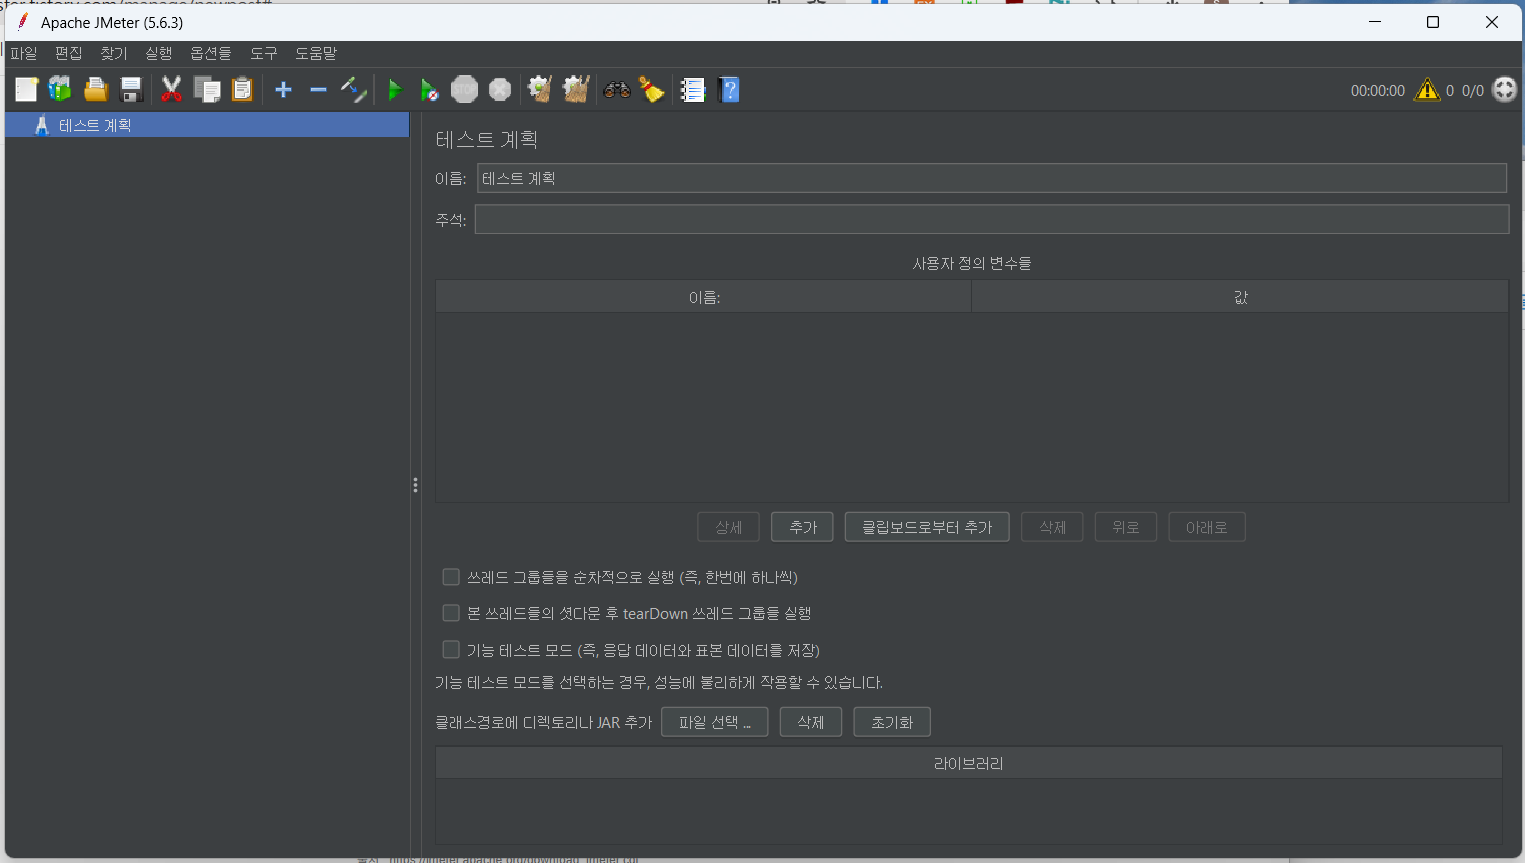Screen dimensions: 1525x863
Task: Click the Help question mark icon
Action: coord(729,90)
